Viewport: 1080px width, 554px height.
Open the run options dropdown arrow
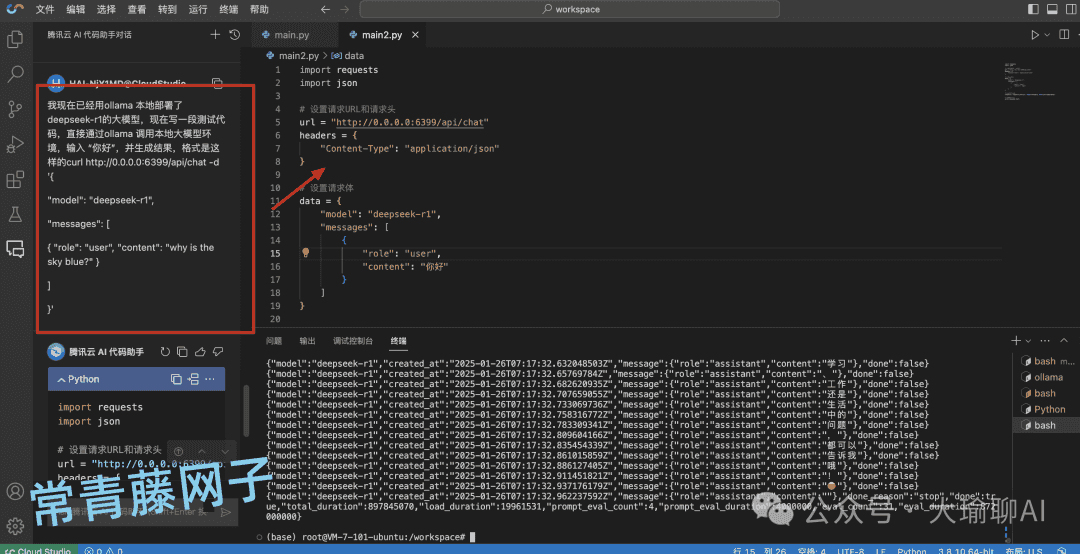[1047, 34]
